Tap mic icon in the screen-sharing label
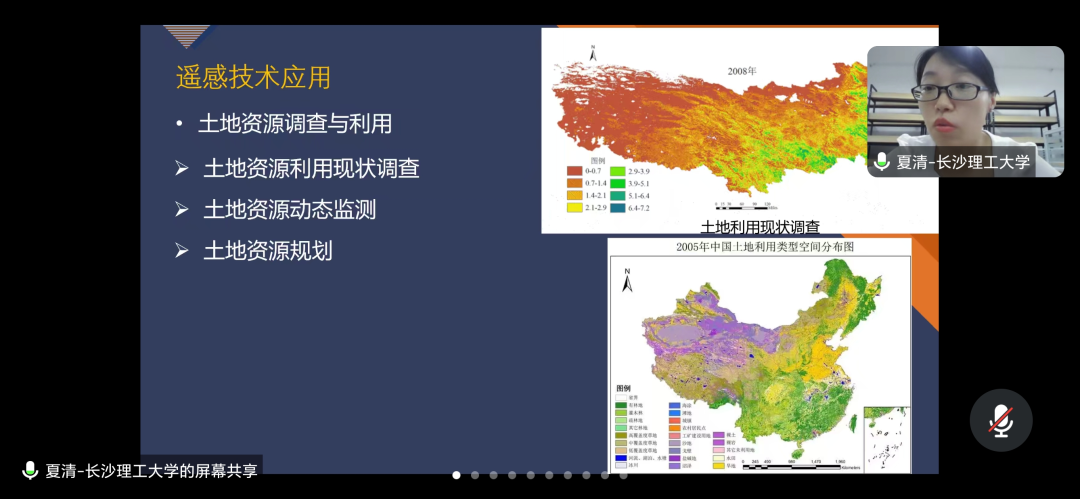The image size is (1080, 499). click(30, 470)
